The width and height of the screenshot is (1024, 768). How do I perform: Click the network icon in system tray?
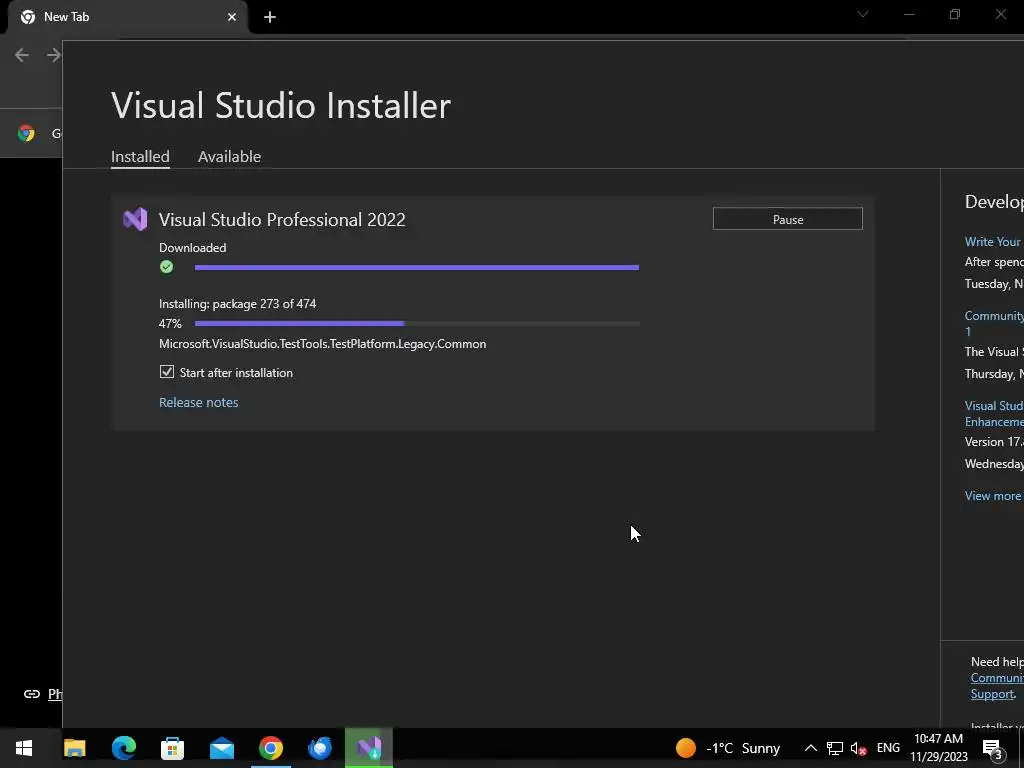(835, 748)
